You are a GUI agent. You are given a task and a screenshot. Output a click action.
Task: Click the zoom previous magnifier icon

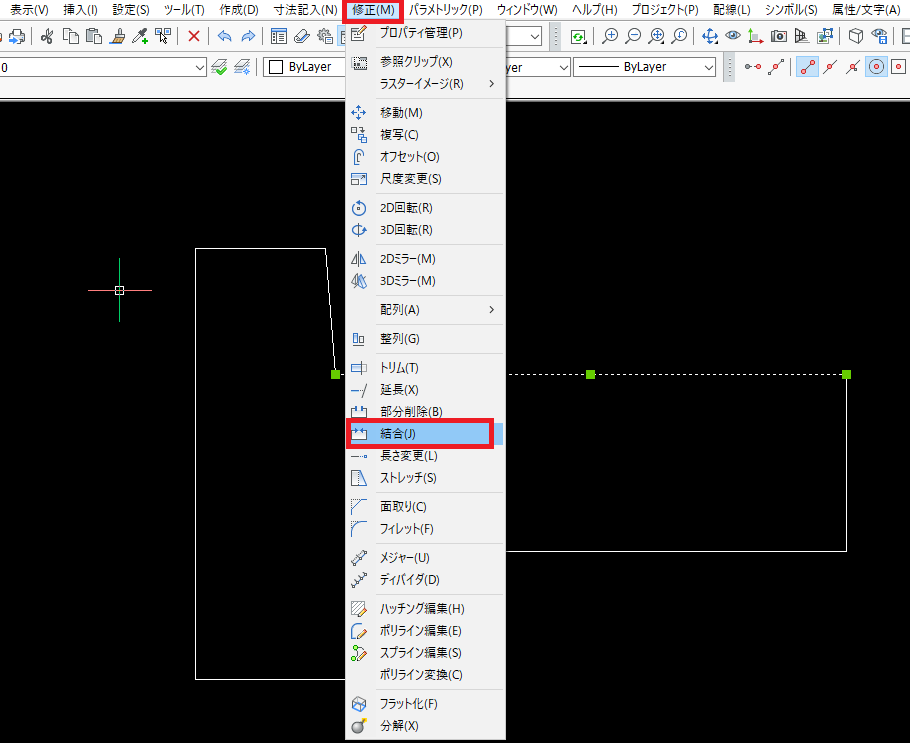679,37
